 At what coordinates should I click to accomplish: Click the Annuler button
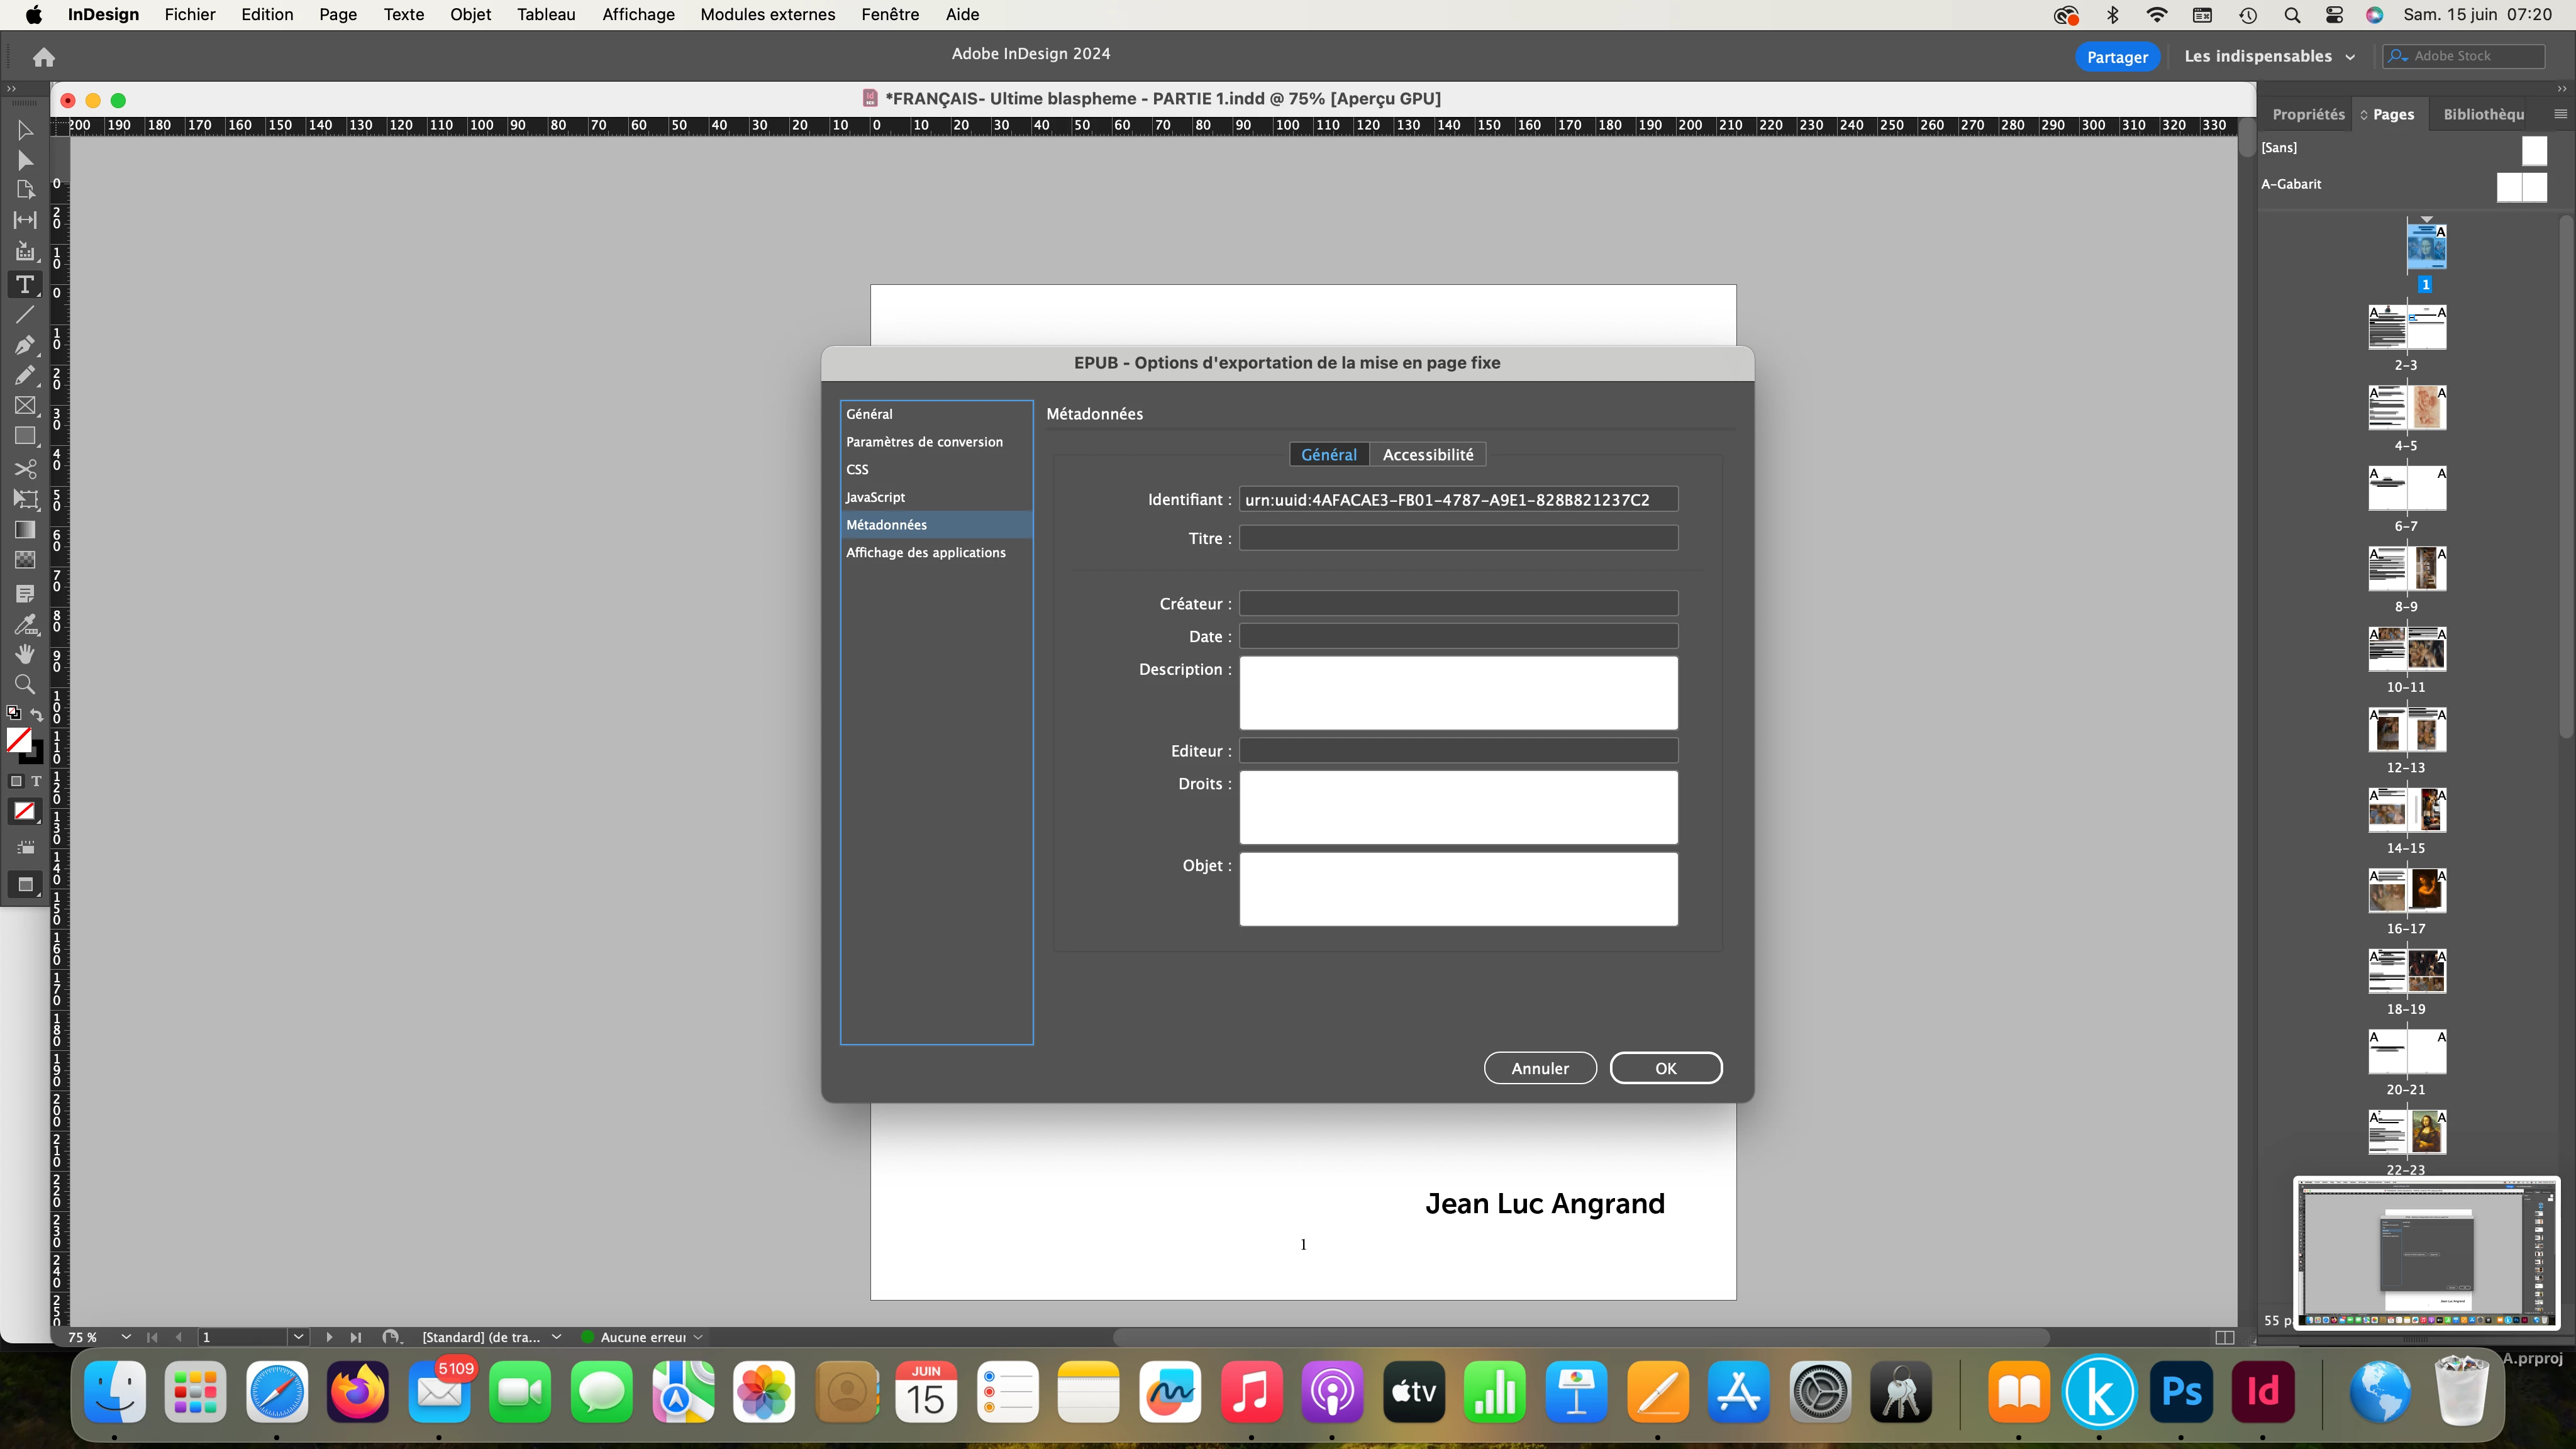click(1539, 1068)
